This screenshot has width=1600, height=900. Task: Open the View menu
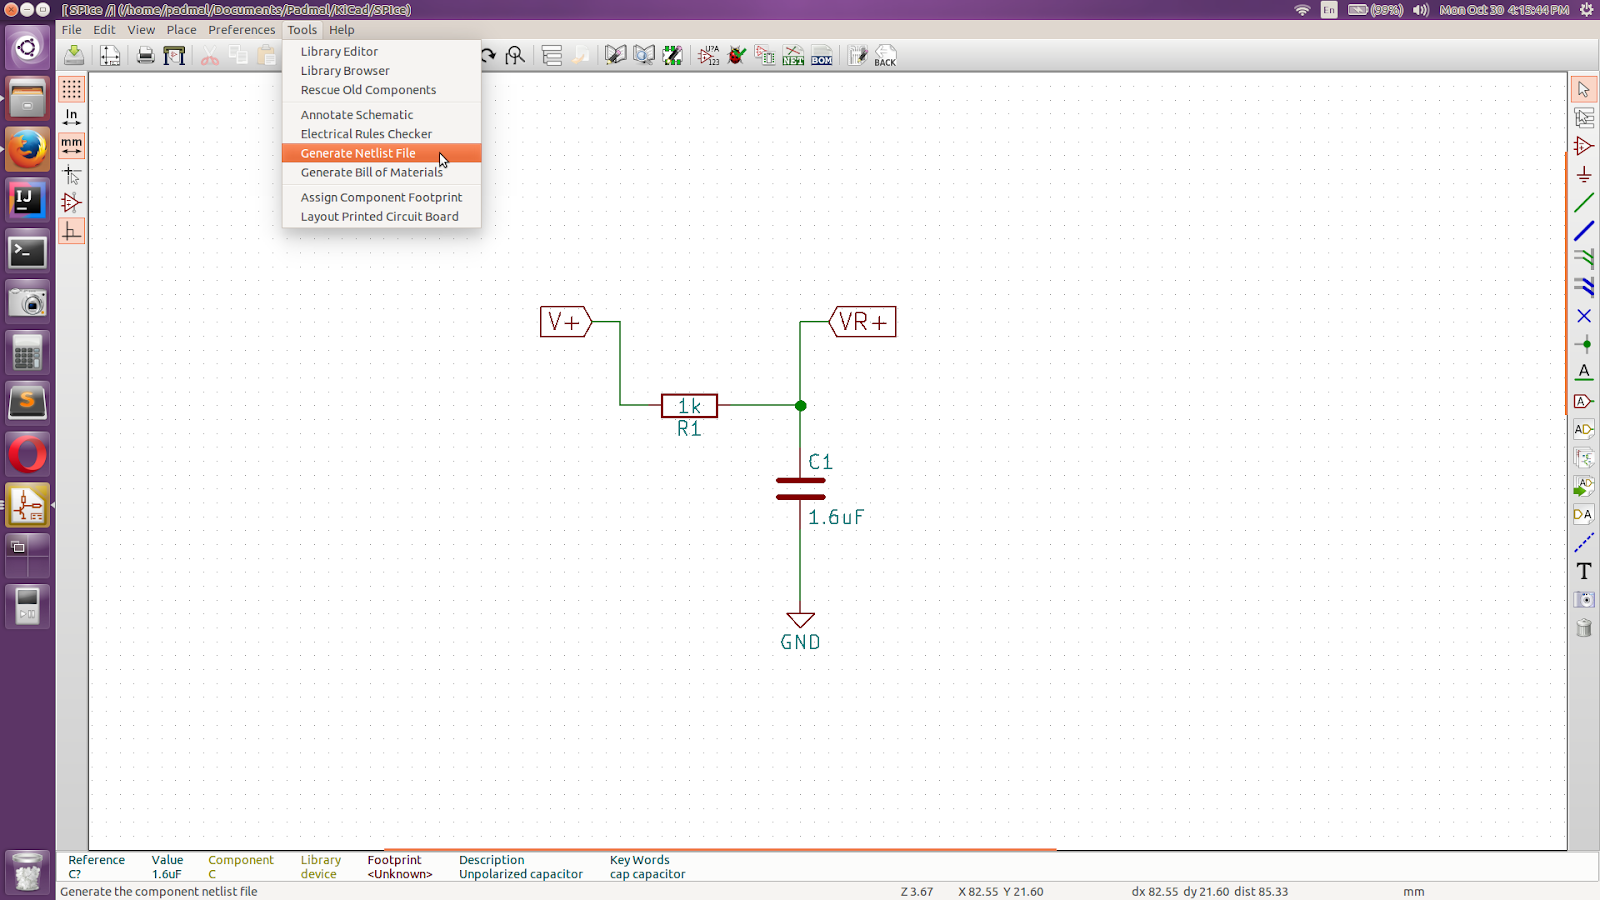141,30
